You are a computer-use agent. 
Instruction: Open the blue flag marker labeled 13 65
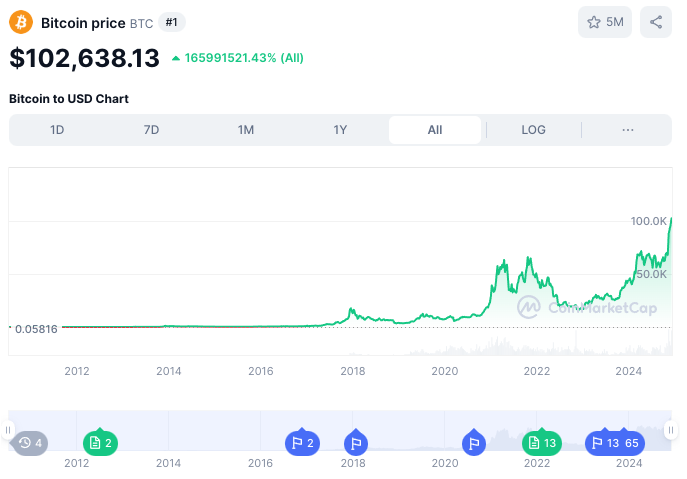615,442
